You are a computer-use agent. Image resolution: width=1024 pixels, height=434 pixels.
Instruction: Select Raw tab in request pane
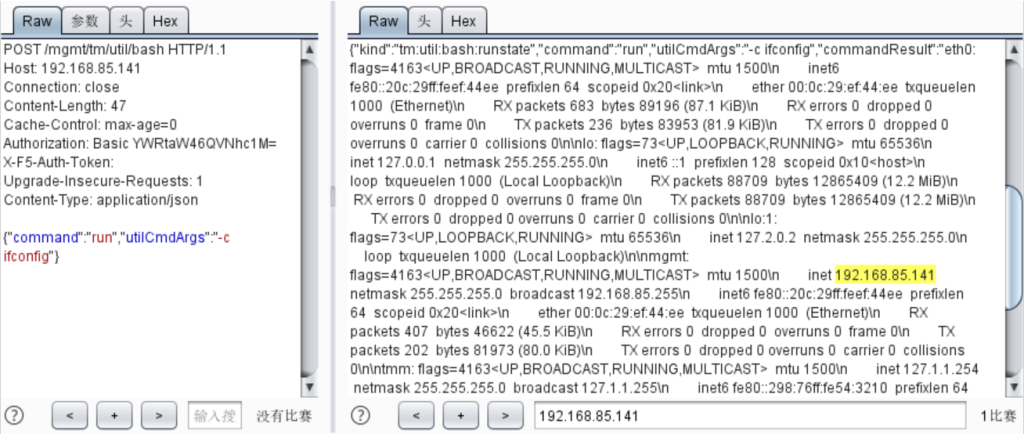tap(37, 21)
